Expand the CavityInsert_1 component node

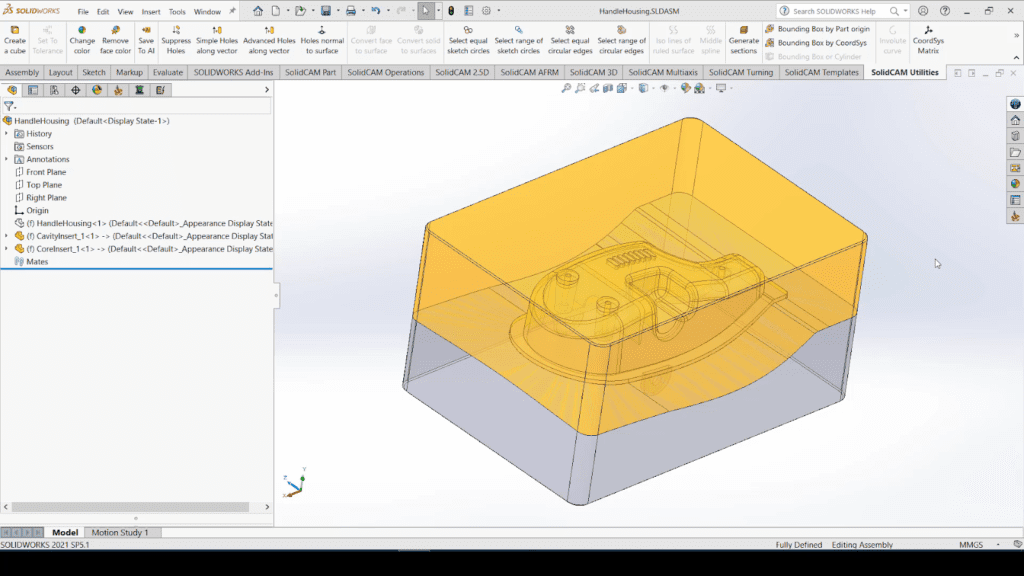tap(6, 236)
